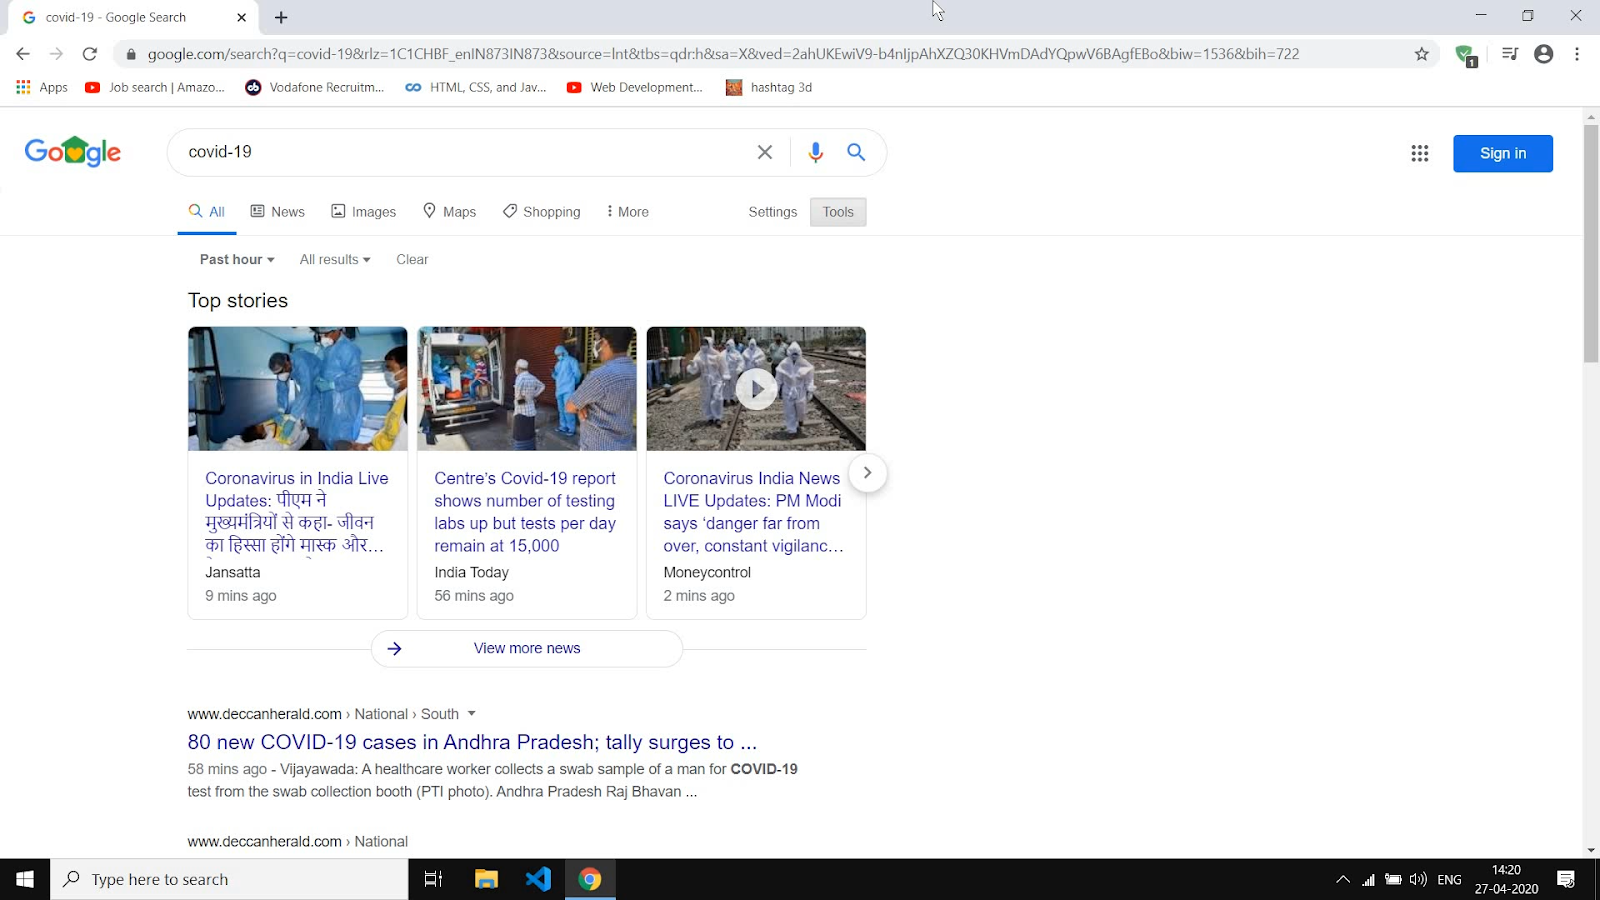Close the covid-19 Google Search tab
The width and height of the screenshot is (1600, 900).
[241, 17]
